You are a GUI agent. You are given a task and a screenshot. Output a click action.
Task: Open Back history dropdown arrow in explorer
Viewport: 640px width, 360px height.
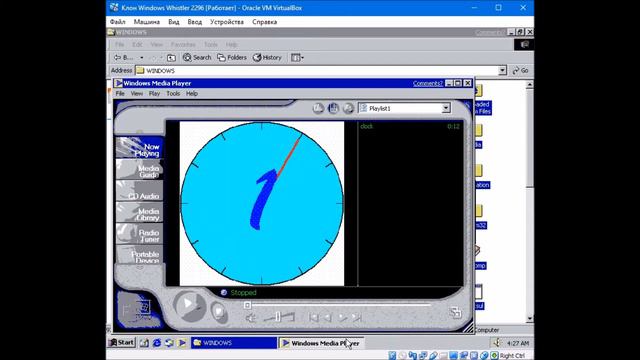(x=142, y=58)
